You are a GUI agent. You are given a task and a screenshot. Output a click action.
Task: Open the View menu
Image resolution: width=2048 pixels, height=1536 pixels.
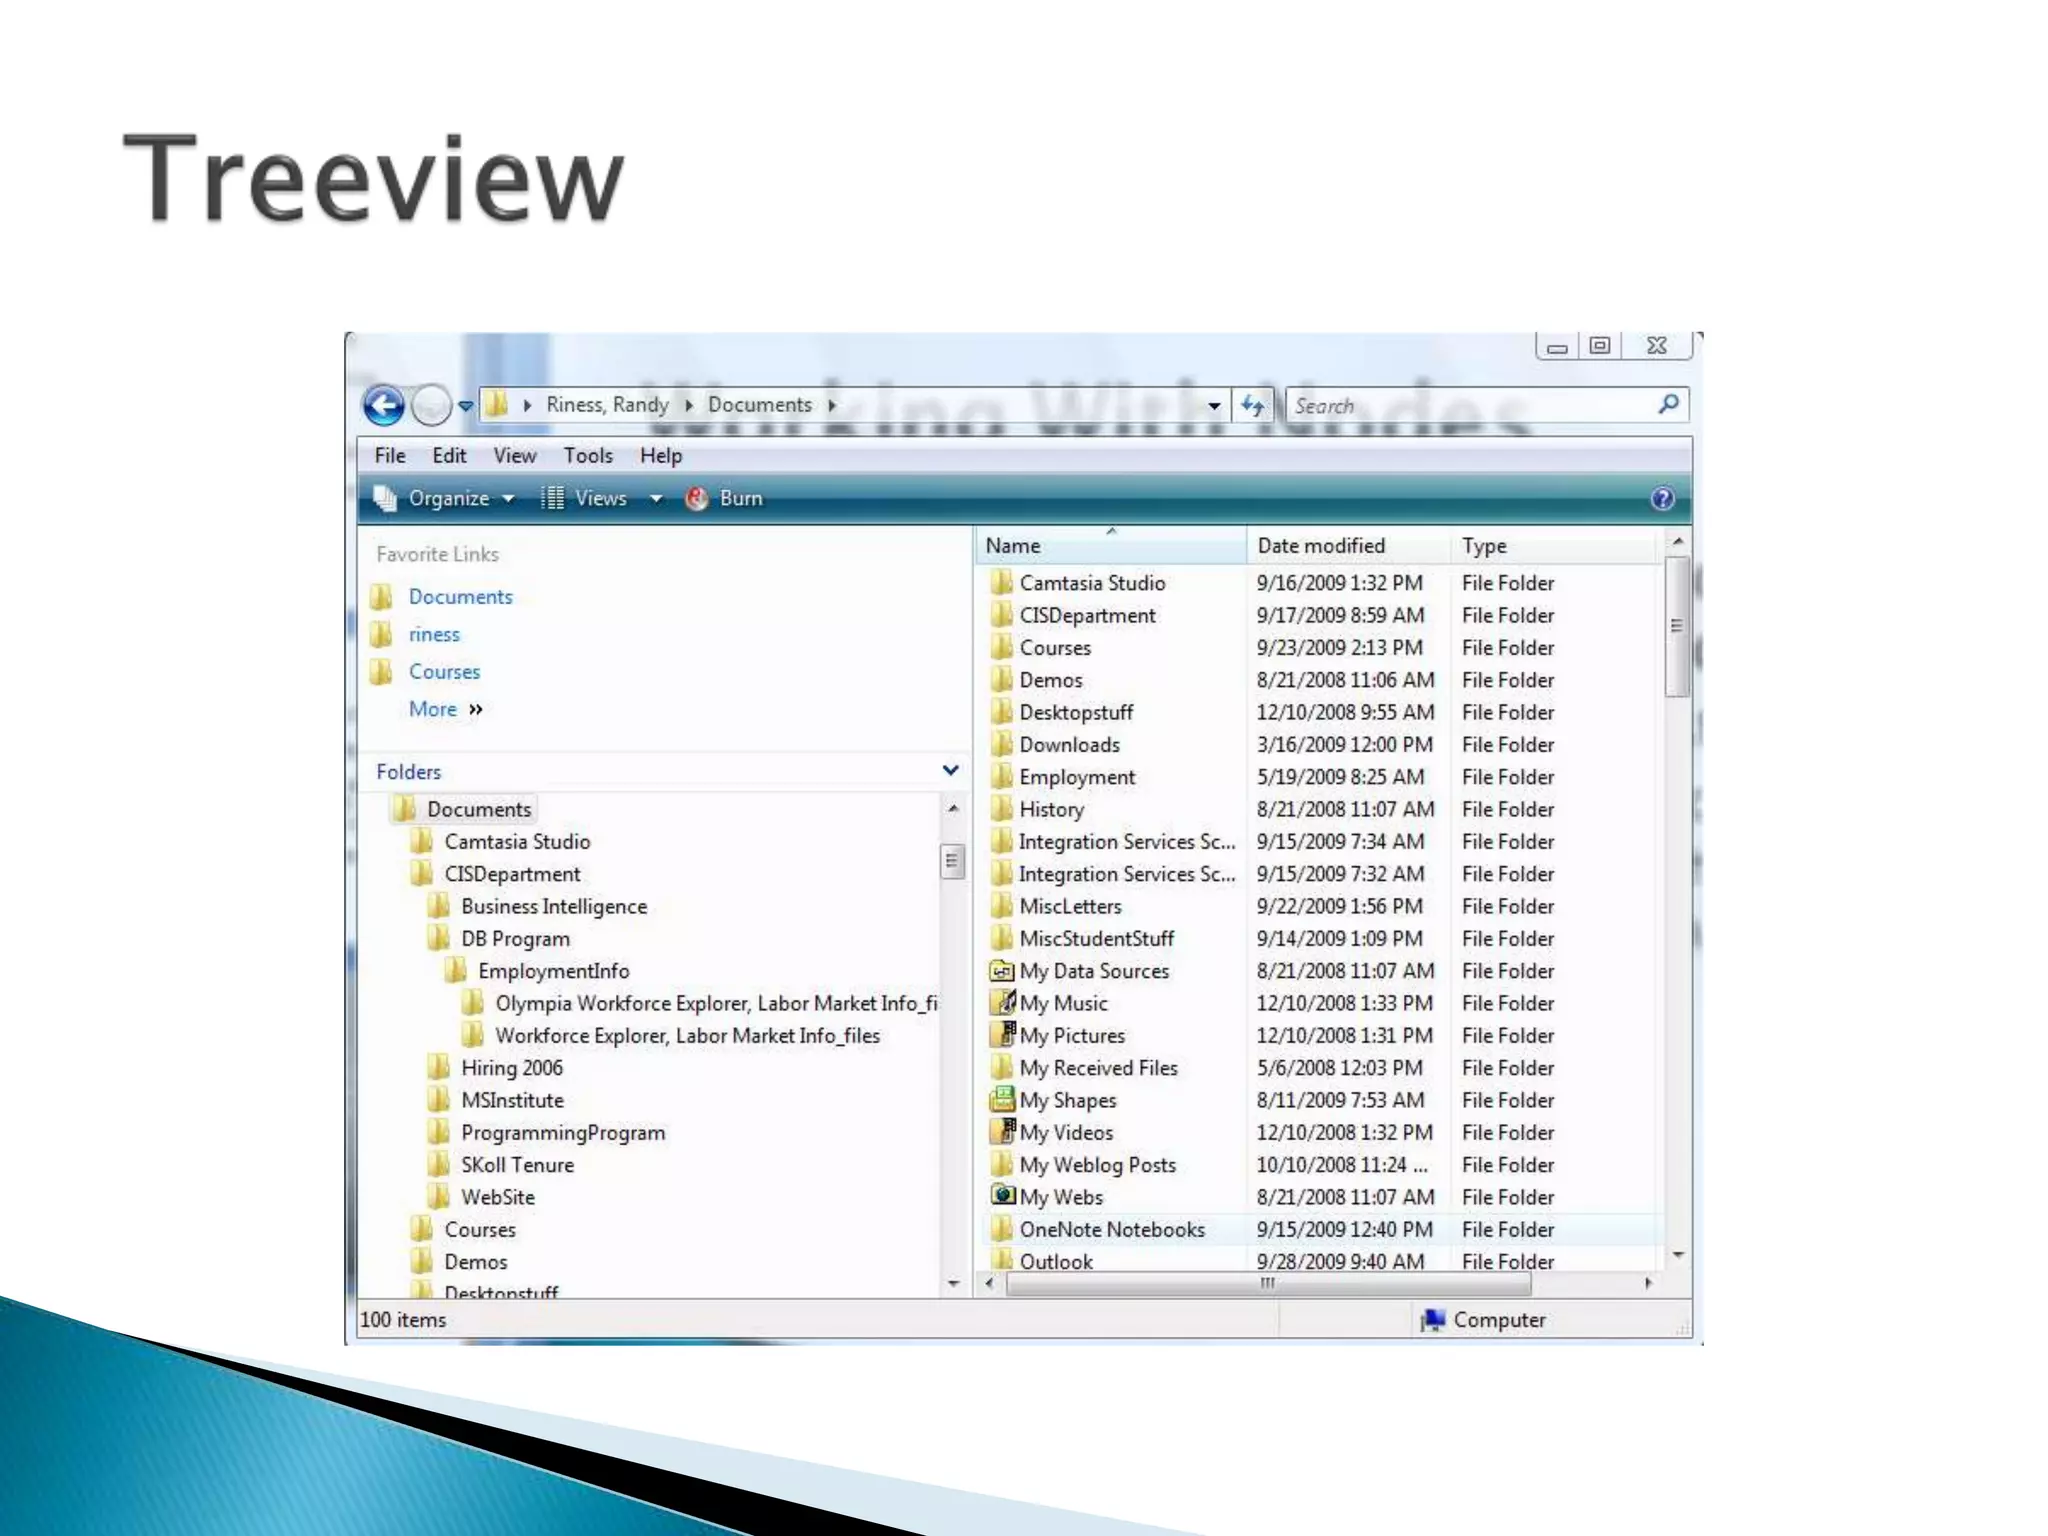(514, 456)
